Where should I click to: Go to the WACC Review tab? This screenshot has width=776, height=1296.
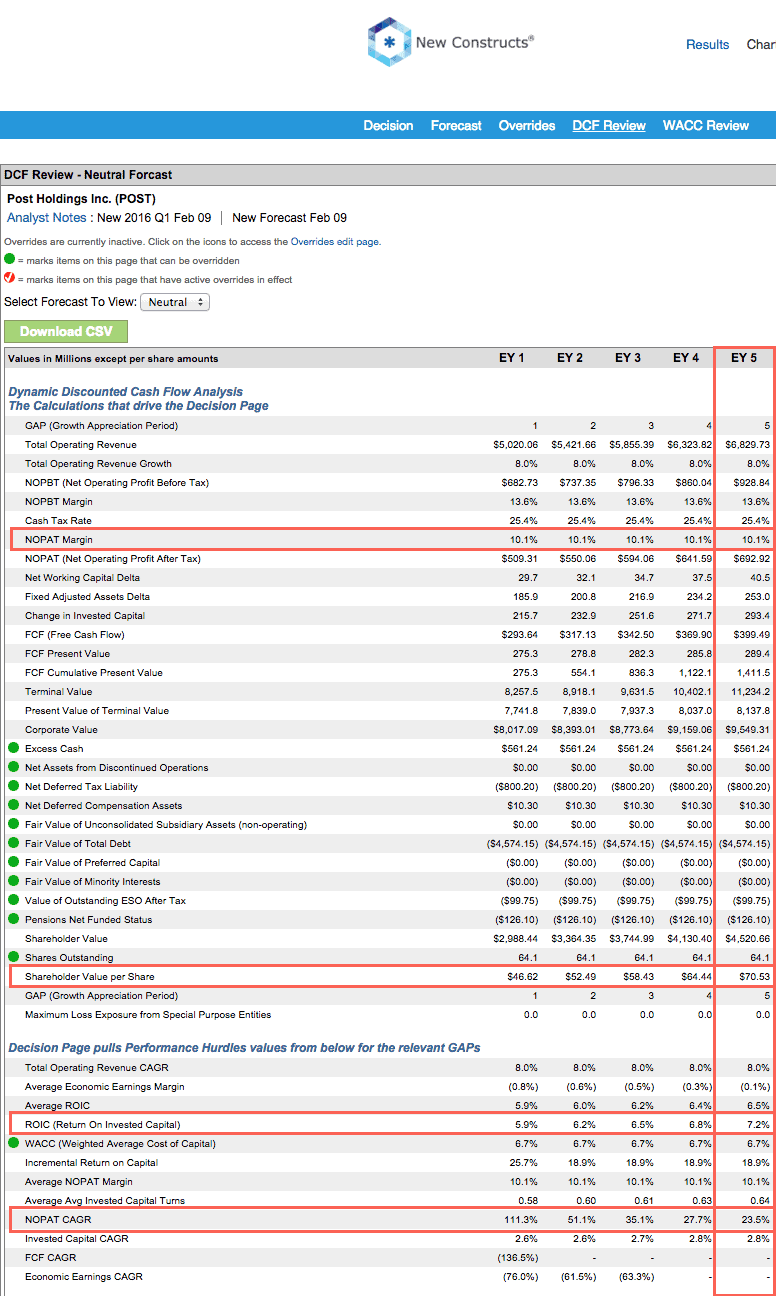tap(706, 125)
